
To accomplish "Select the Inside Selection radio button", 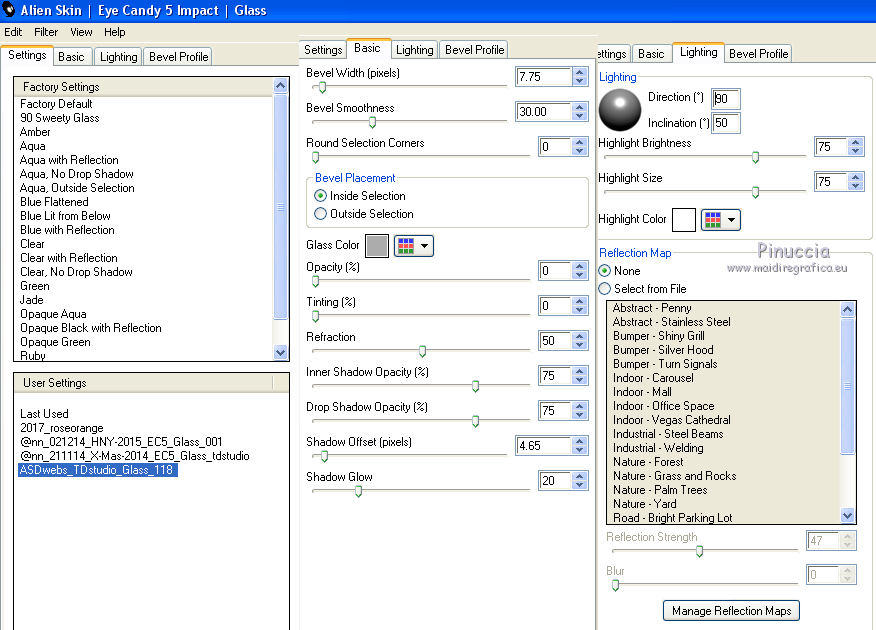I will point(321,196).
